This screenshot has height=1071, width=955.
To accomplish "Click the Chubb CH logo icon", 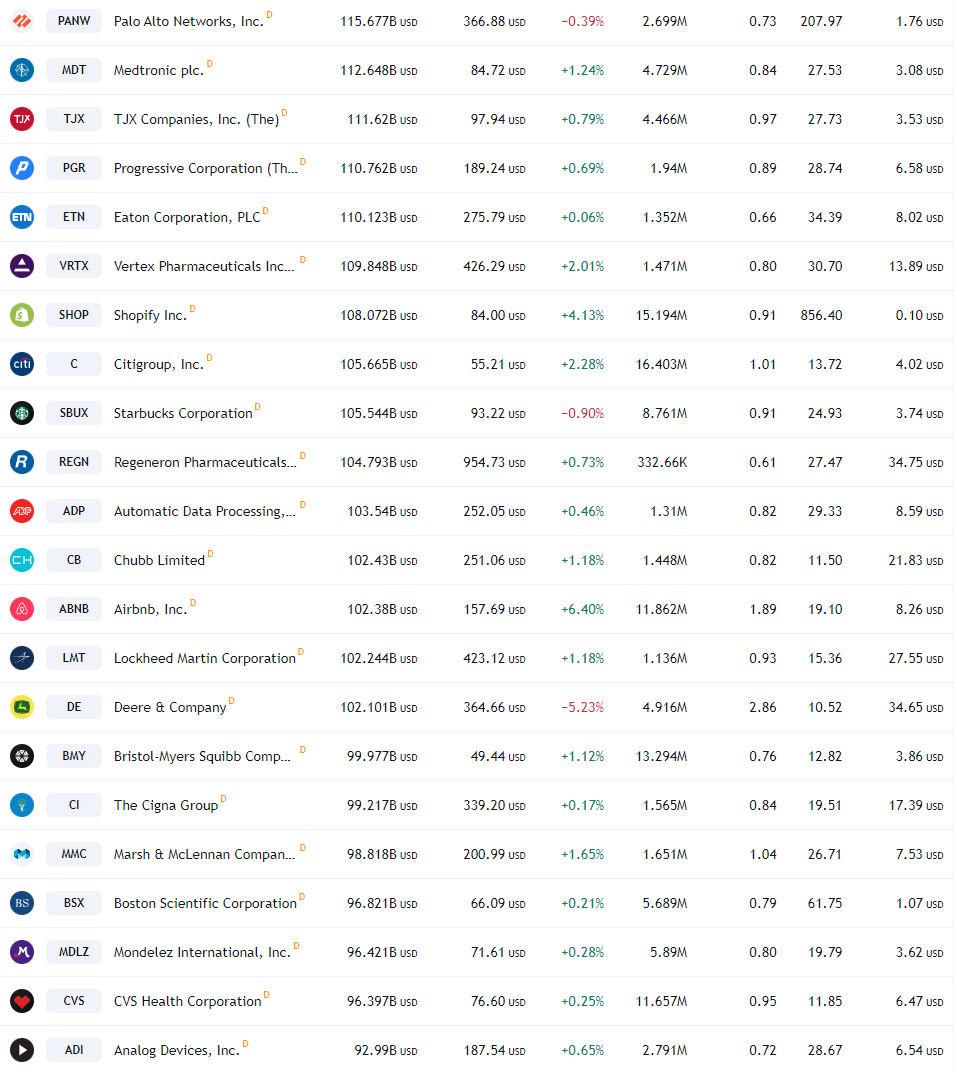I will click(x=22, y=560).
